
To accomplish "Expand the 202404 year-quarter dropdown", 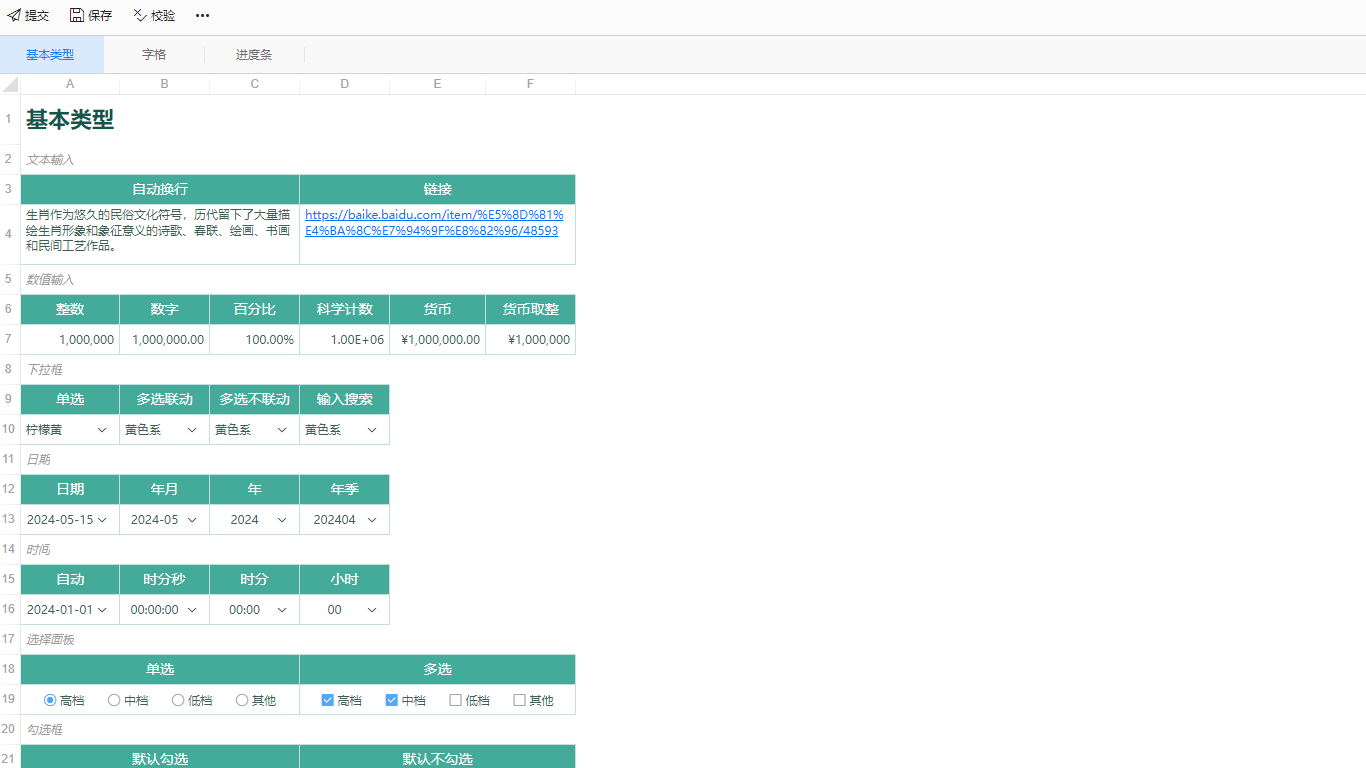I will click(x=372, y=520).
